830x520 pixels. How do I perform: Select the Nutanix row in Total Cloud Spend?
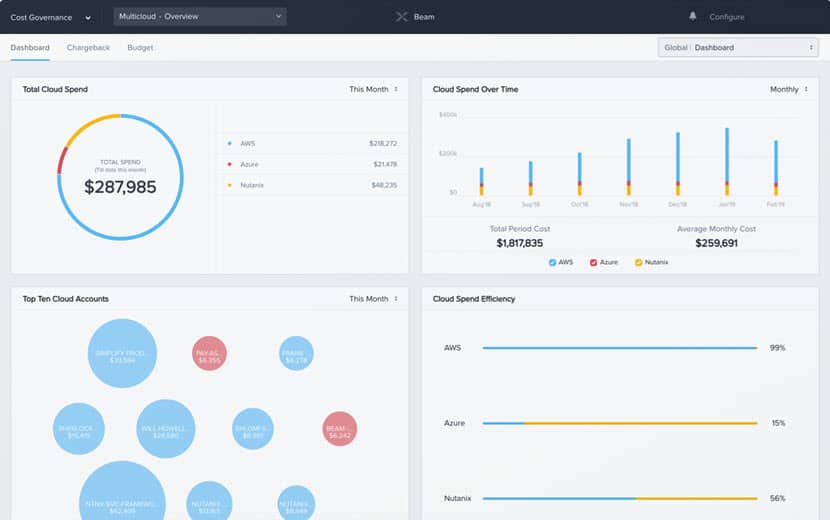tap(312, 185)
